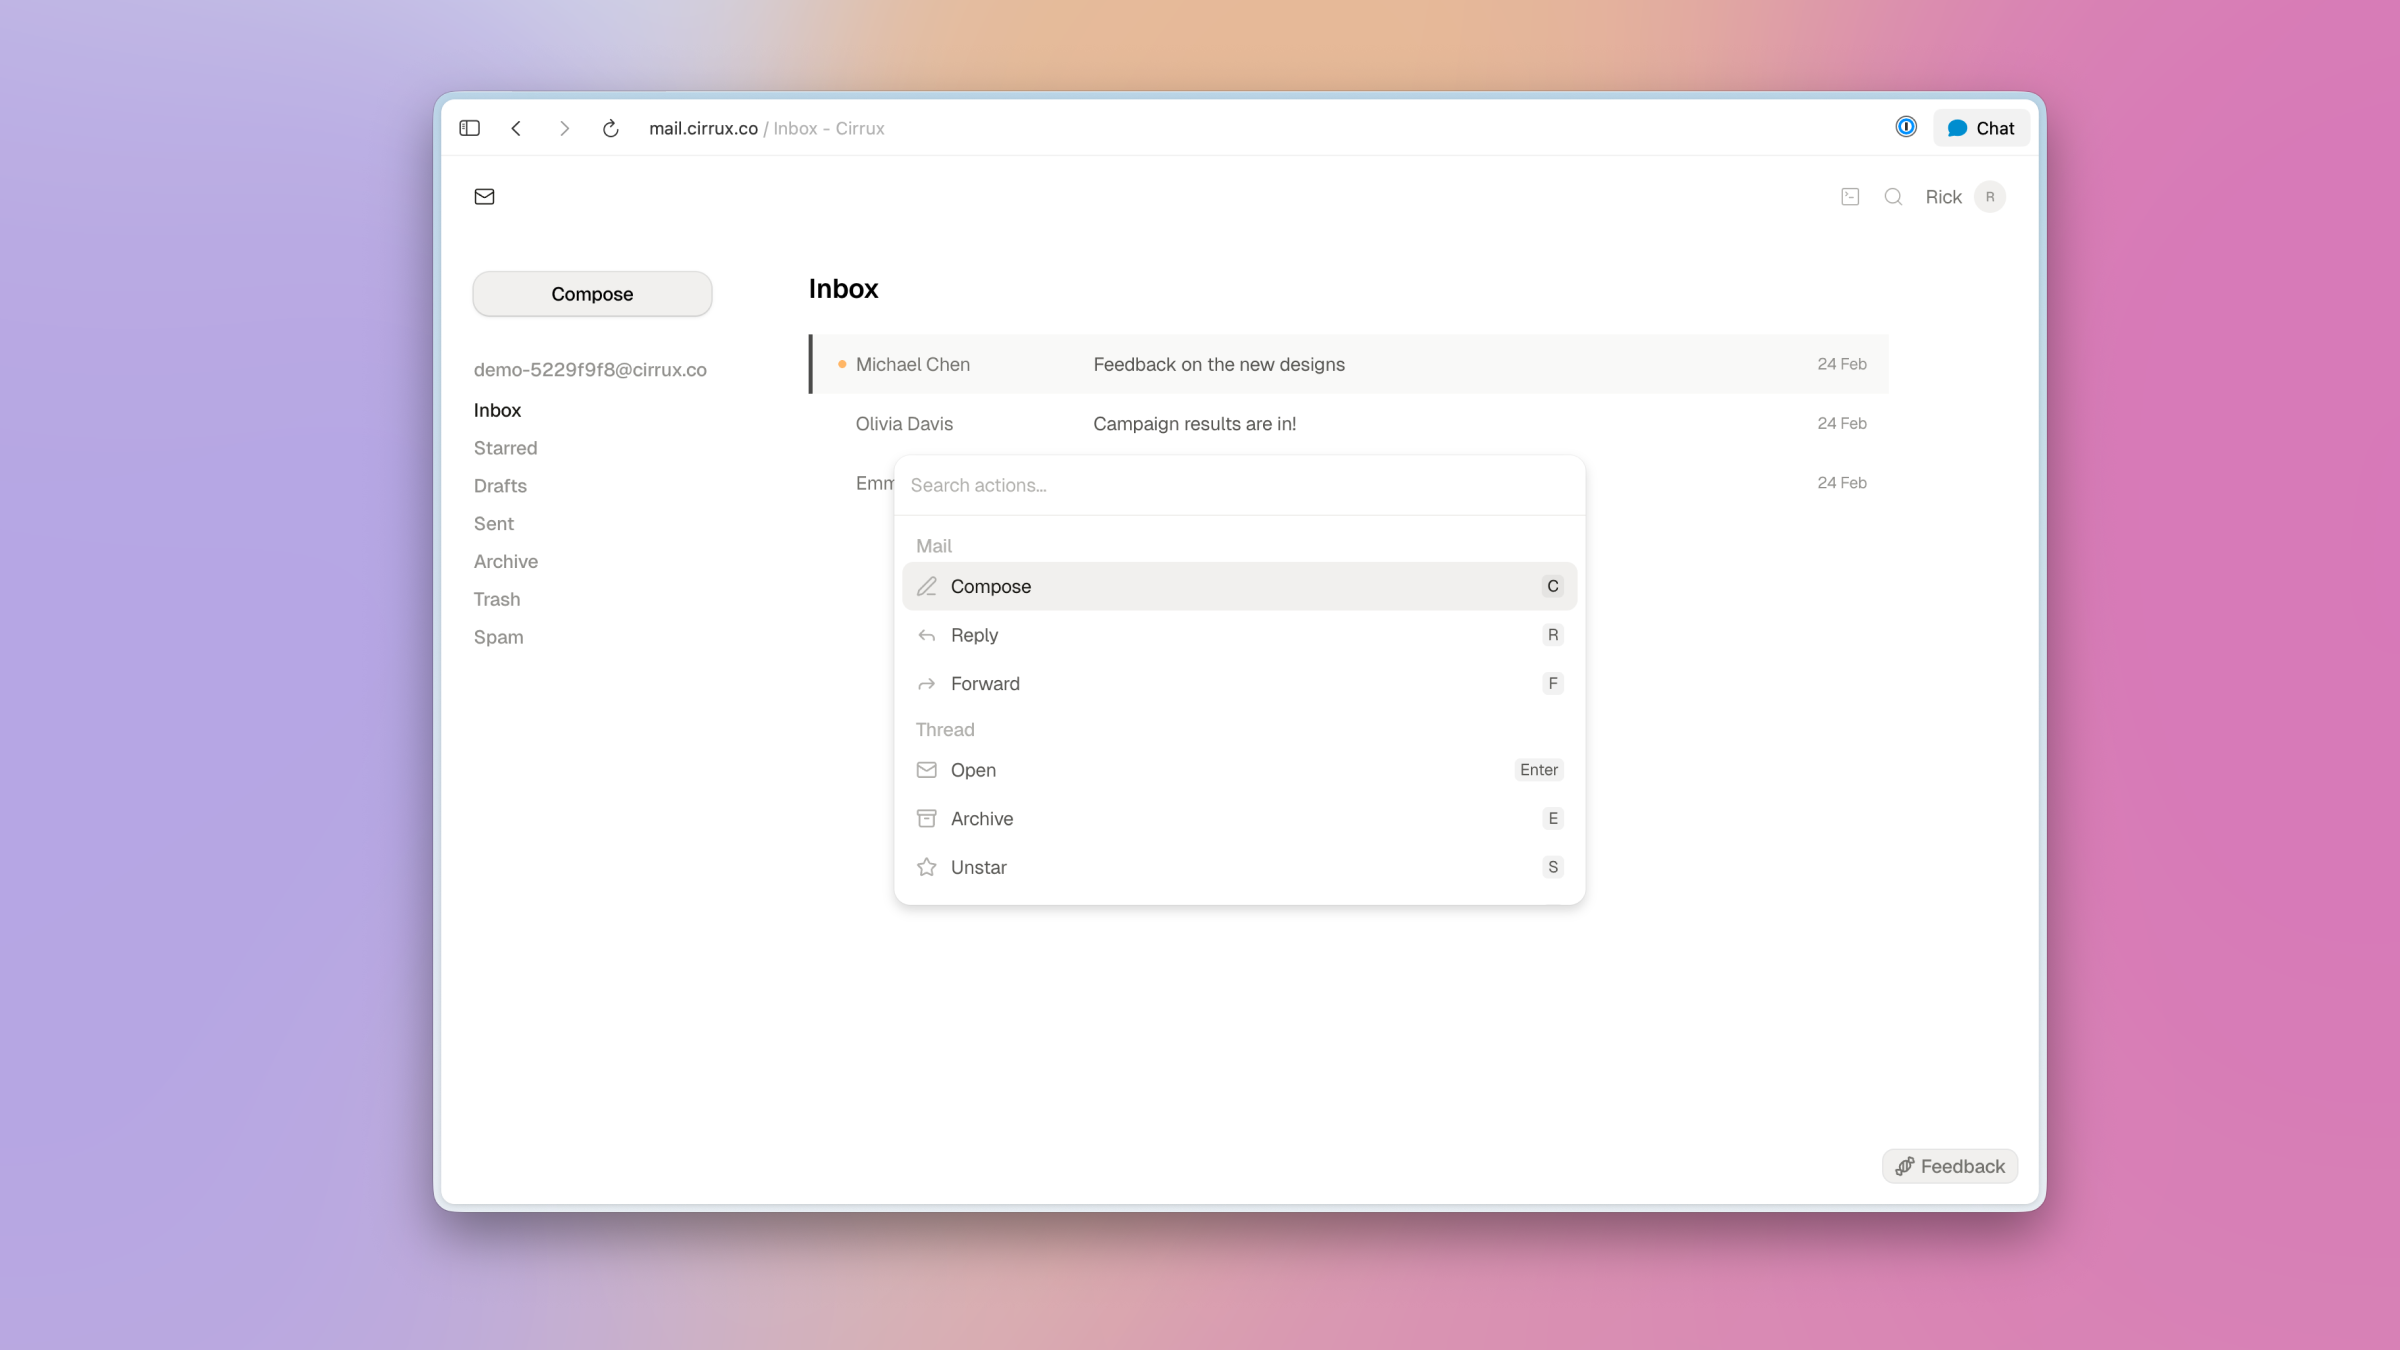Click the search magnifier icon
Image resolution: width=2400 pixels, height=1350 pixels.
(1893, 197)
